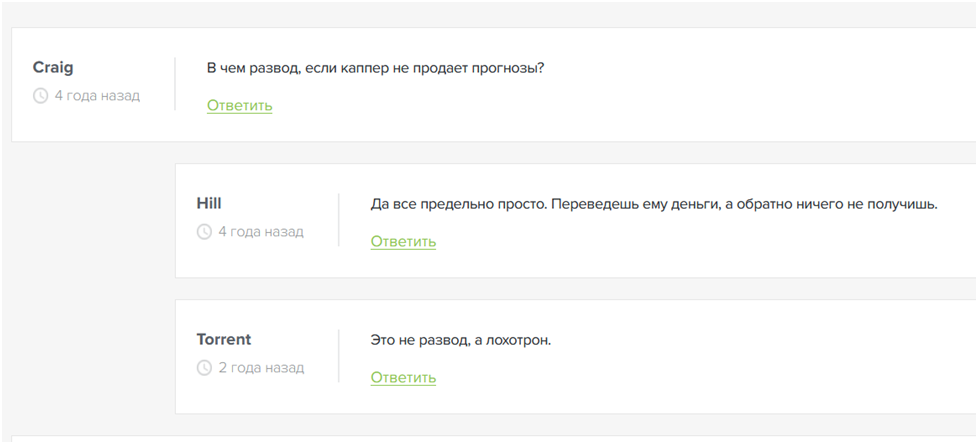Click the vertical divider in Hill's reply card

point(339,219)
